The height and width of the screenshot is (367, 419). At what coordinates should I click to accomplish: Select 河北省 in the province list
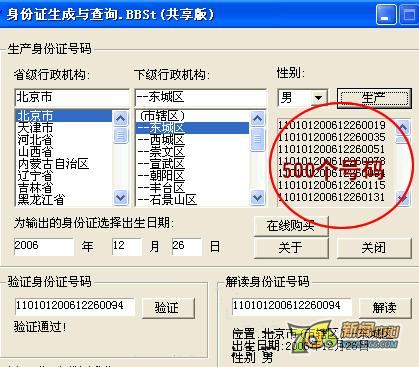[64, 140]
